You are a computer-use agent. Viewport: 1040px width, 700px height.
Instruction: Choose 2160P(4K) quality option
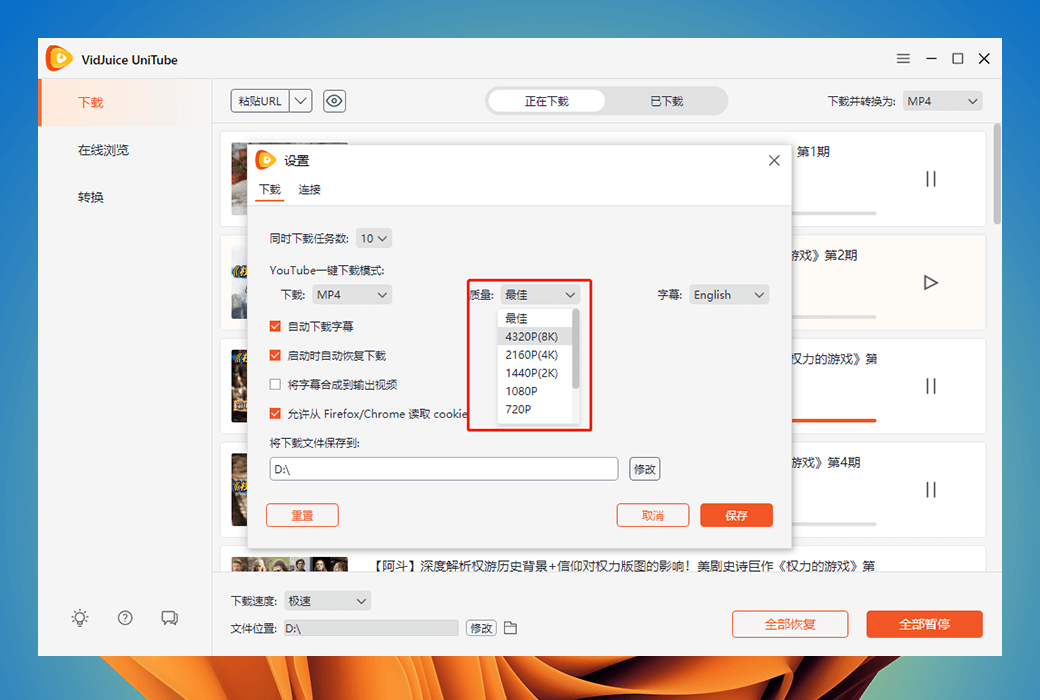point(535,355)
